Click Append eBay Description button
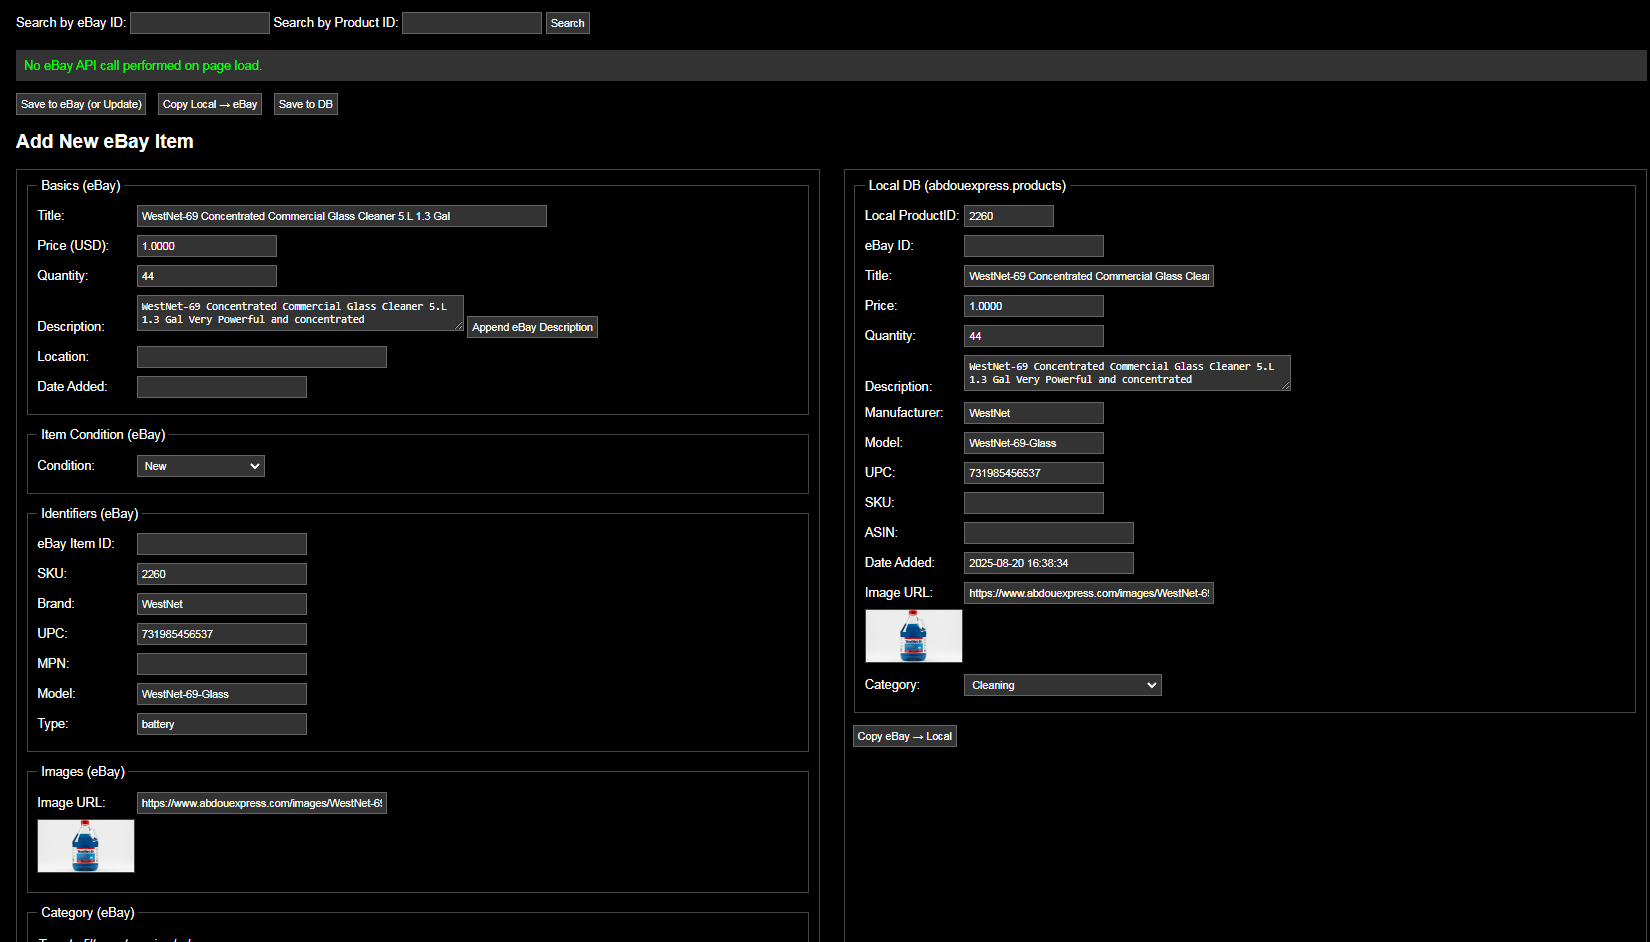Image resolution: width=1650 pixels, height=942 pixels. coord(532,327)
